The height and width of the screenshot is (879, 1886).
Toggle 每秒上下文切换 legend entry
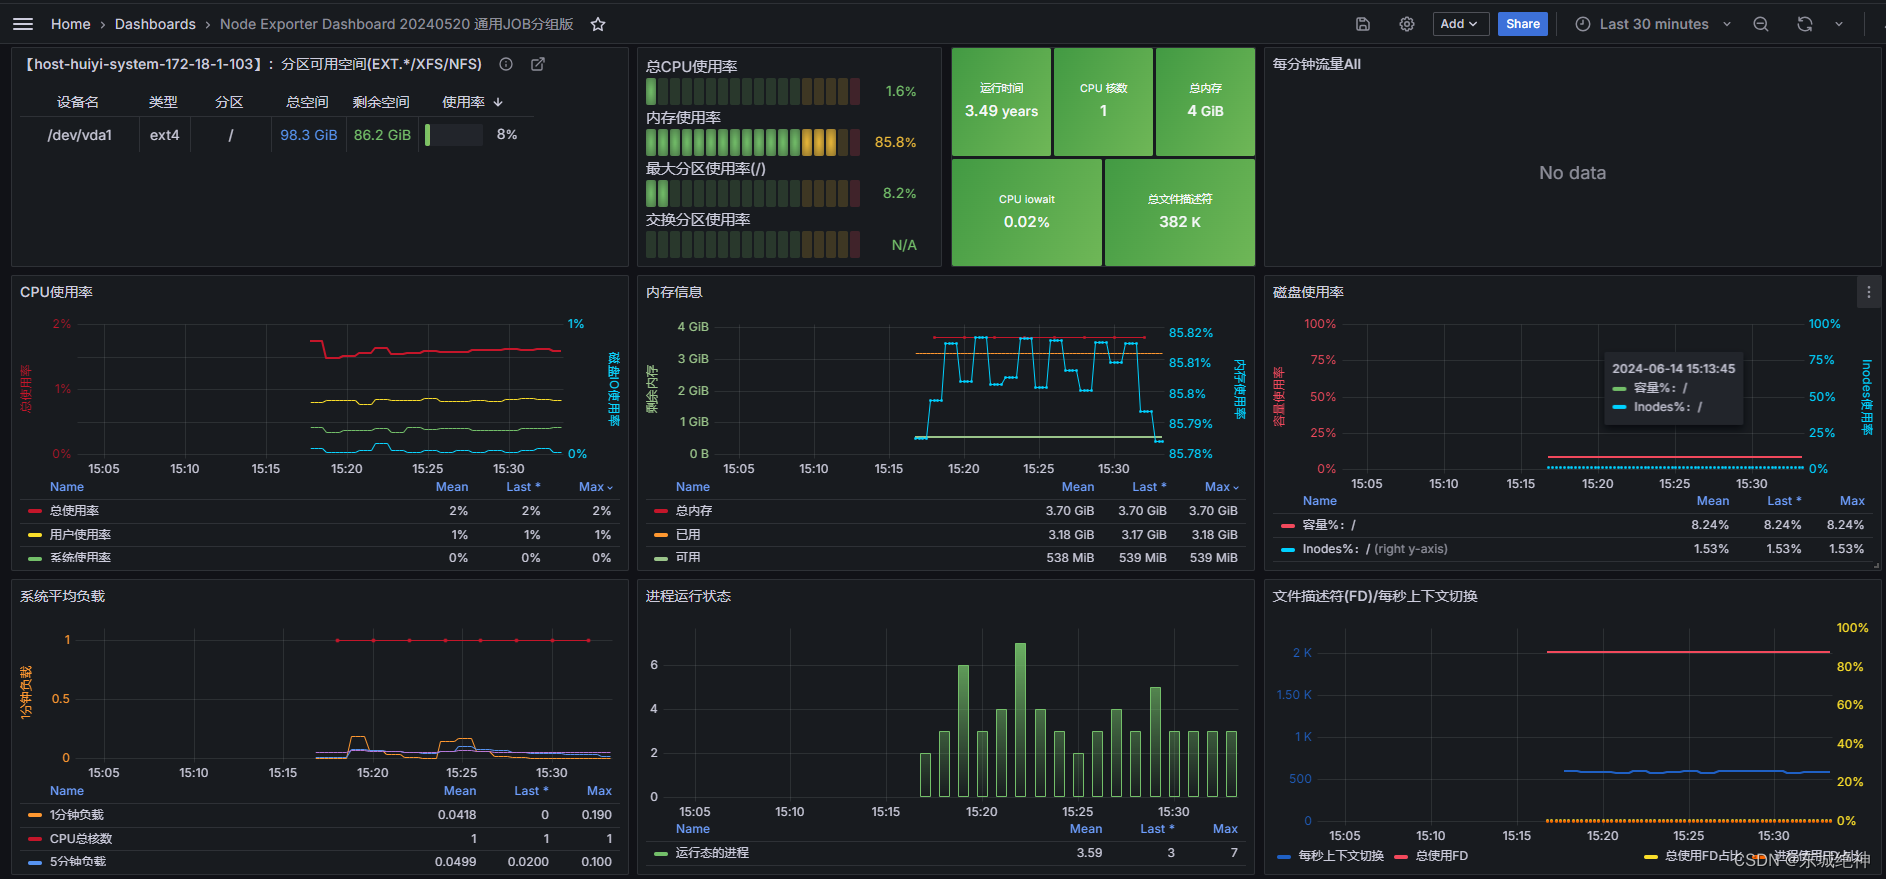click(1341, 856)
